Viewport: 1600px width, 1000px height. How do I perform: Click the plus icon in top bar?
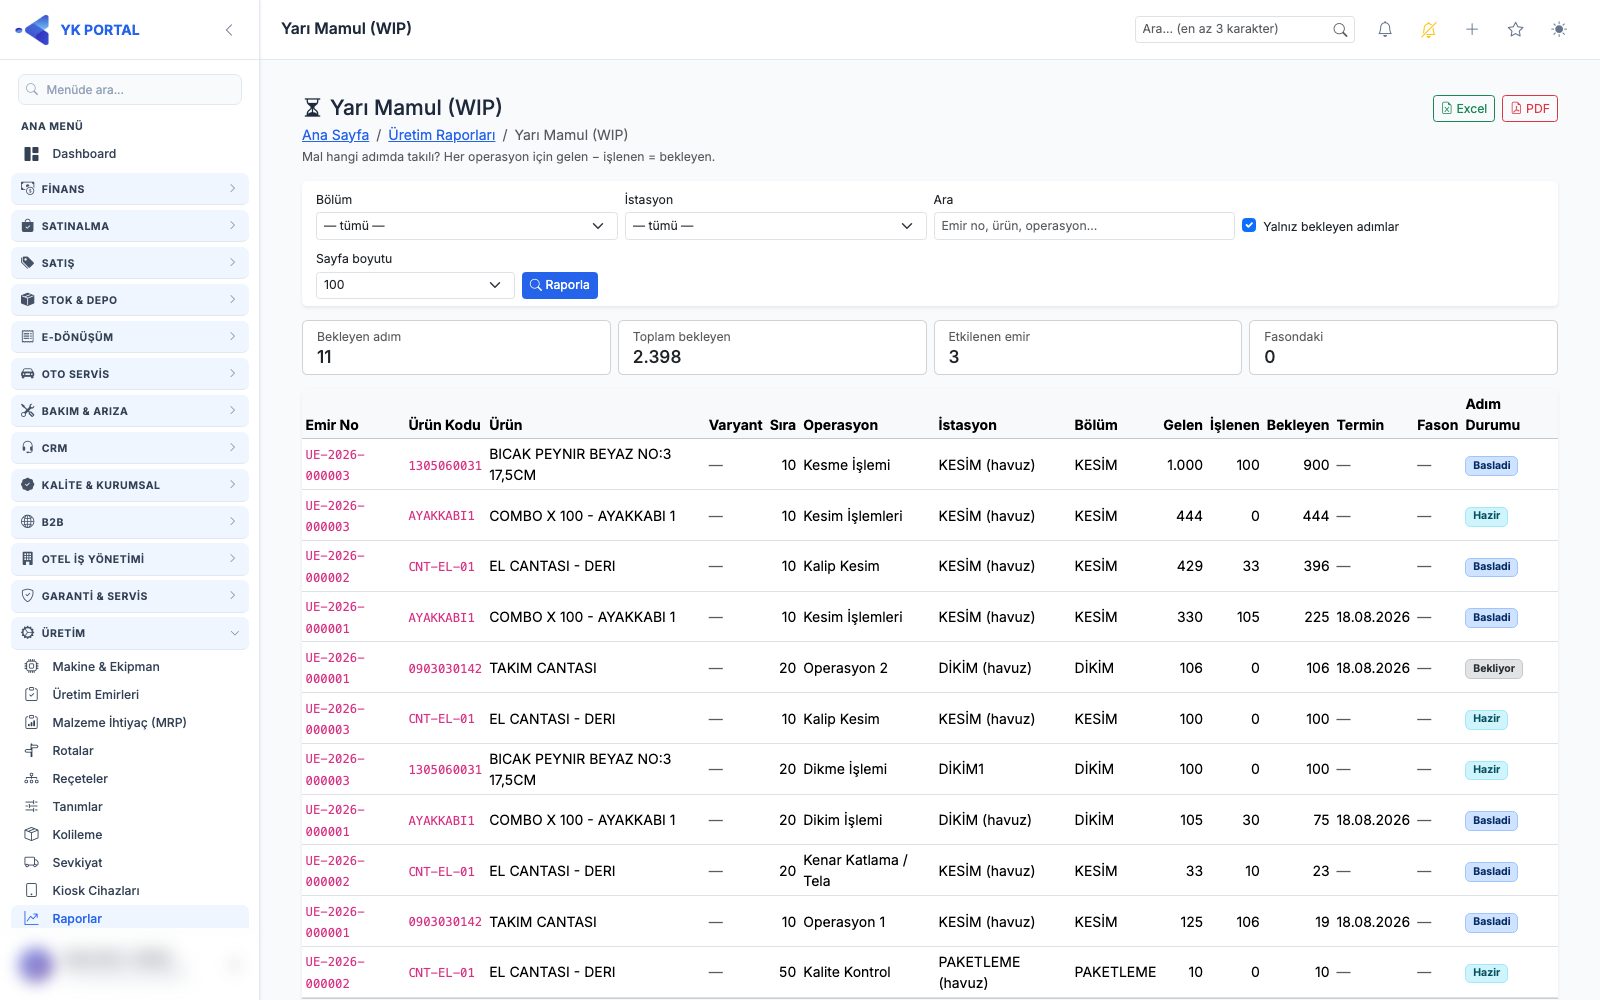pyautogui.click(x=1472, y=30)
